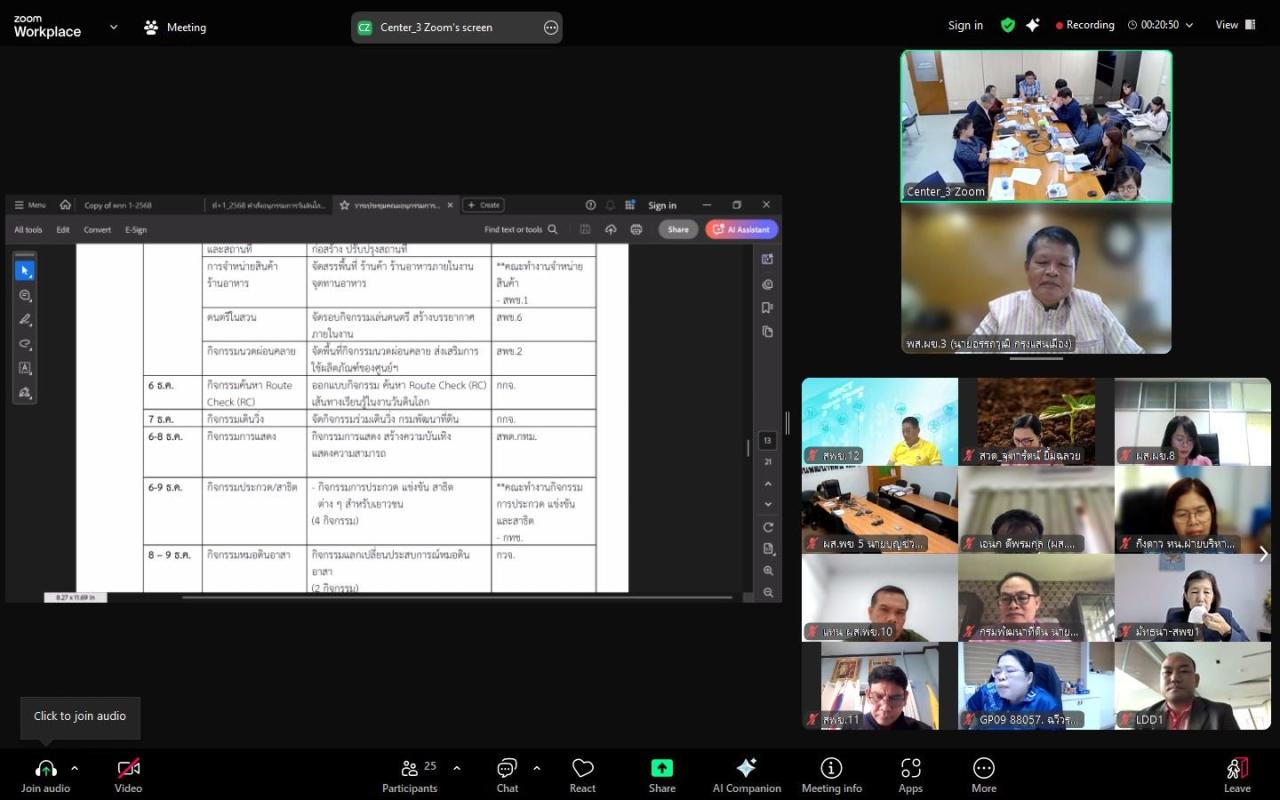1280x800 pixels.
Task: Open the Participants panel
Action: coord(410,775)
